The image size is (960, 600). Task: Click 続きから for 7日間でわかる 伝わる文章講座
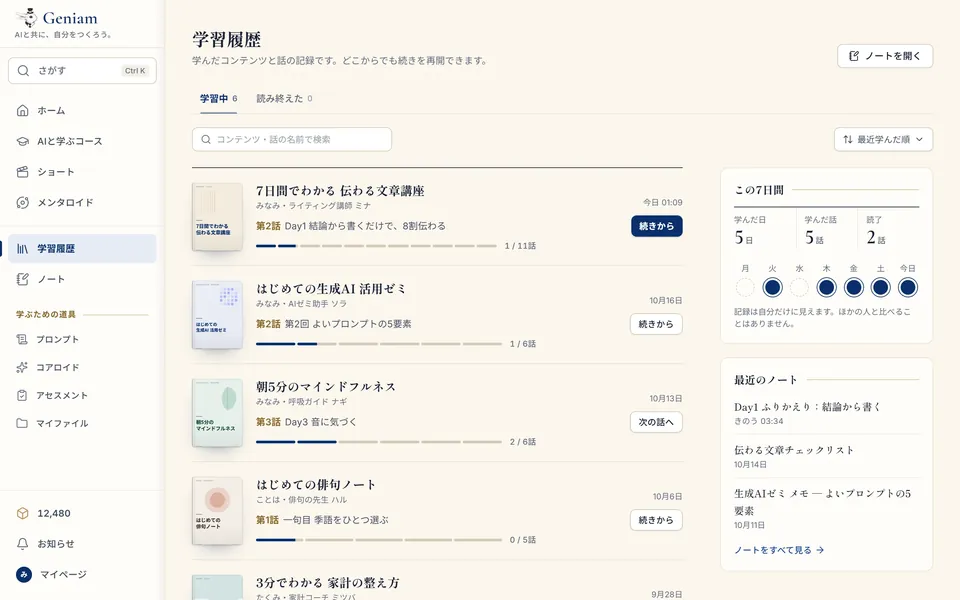[x=656, y=226]
